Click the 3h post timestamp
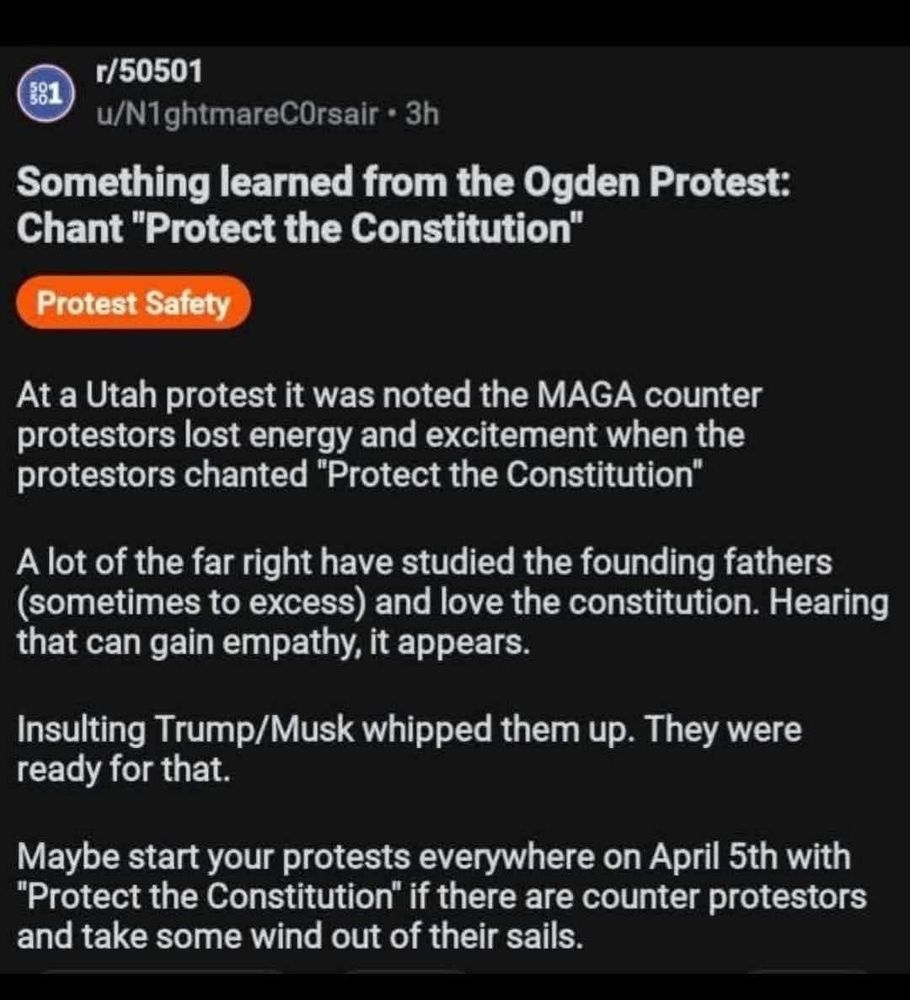The image size is (910, 1000). coord(423,114)
